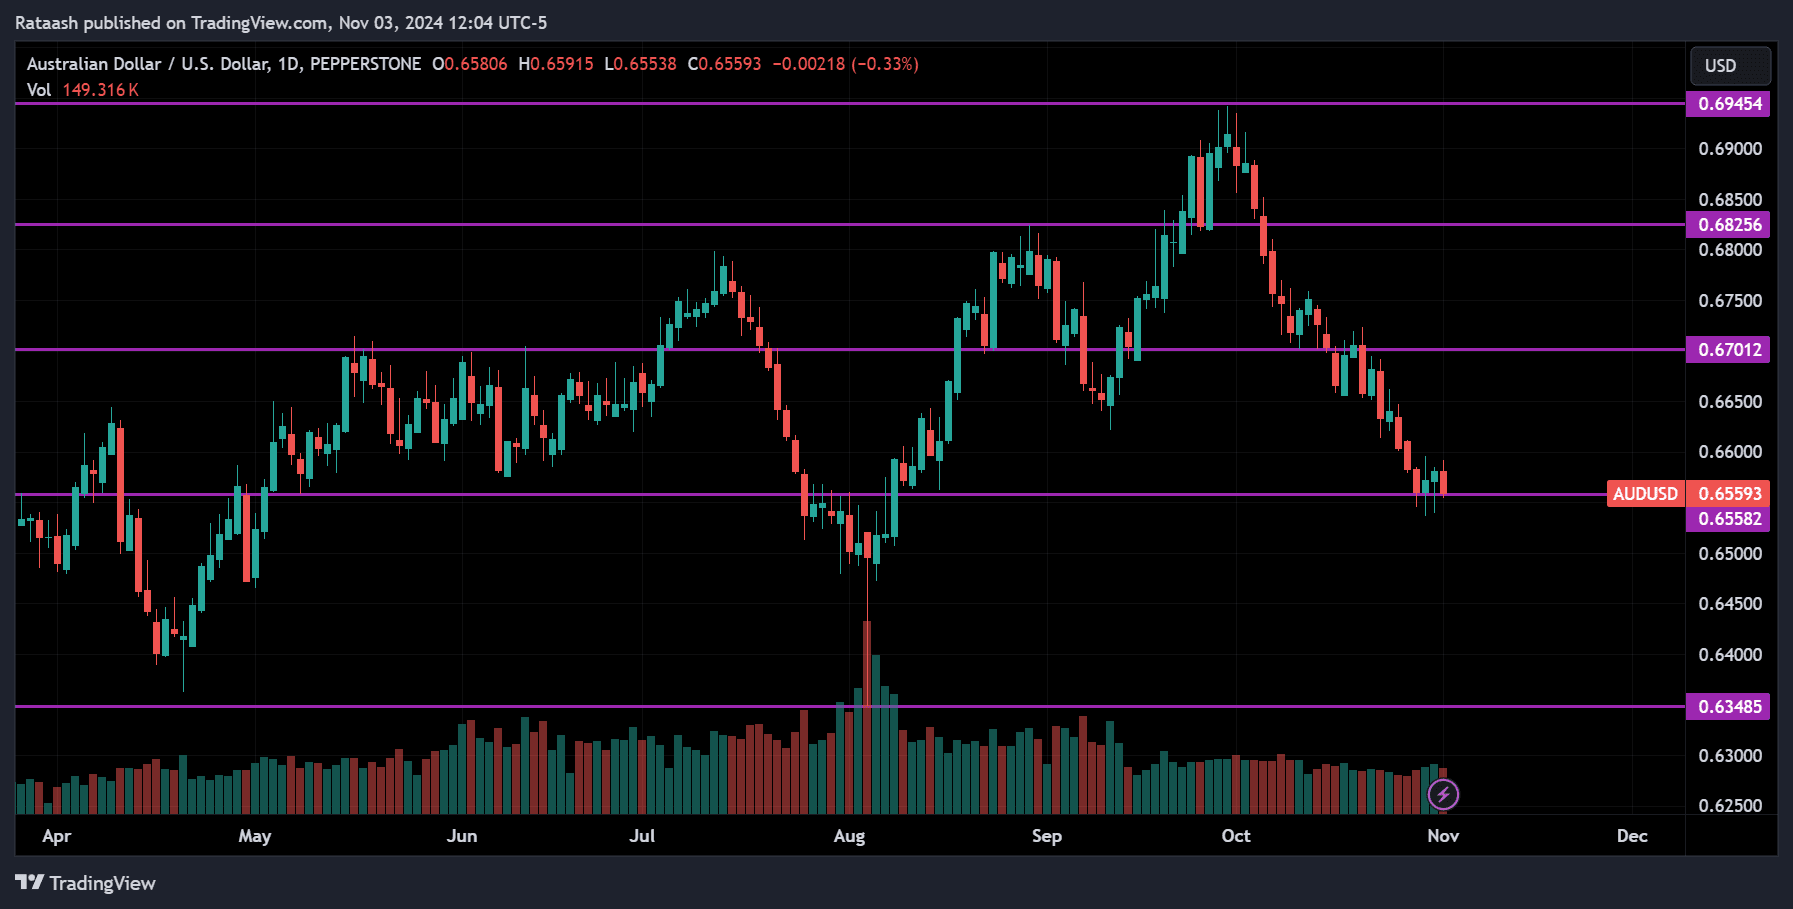Click the 0.65582 horizontal line label

[x=1728, y=519]
